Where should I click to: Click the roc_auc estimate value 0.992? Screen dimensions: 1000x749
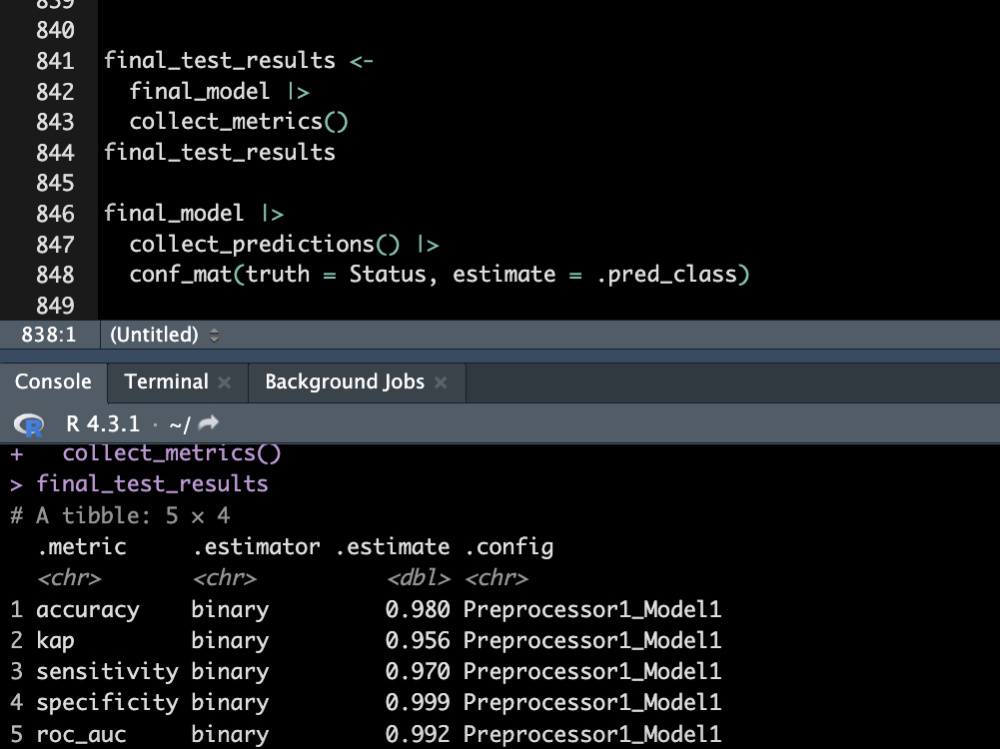pyautogui.click(x=418, y=734)
